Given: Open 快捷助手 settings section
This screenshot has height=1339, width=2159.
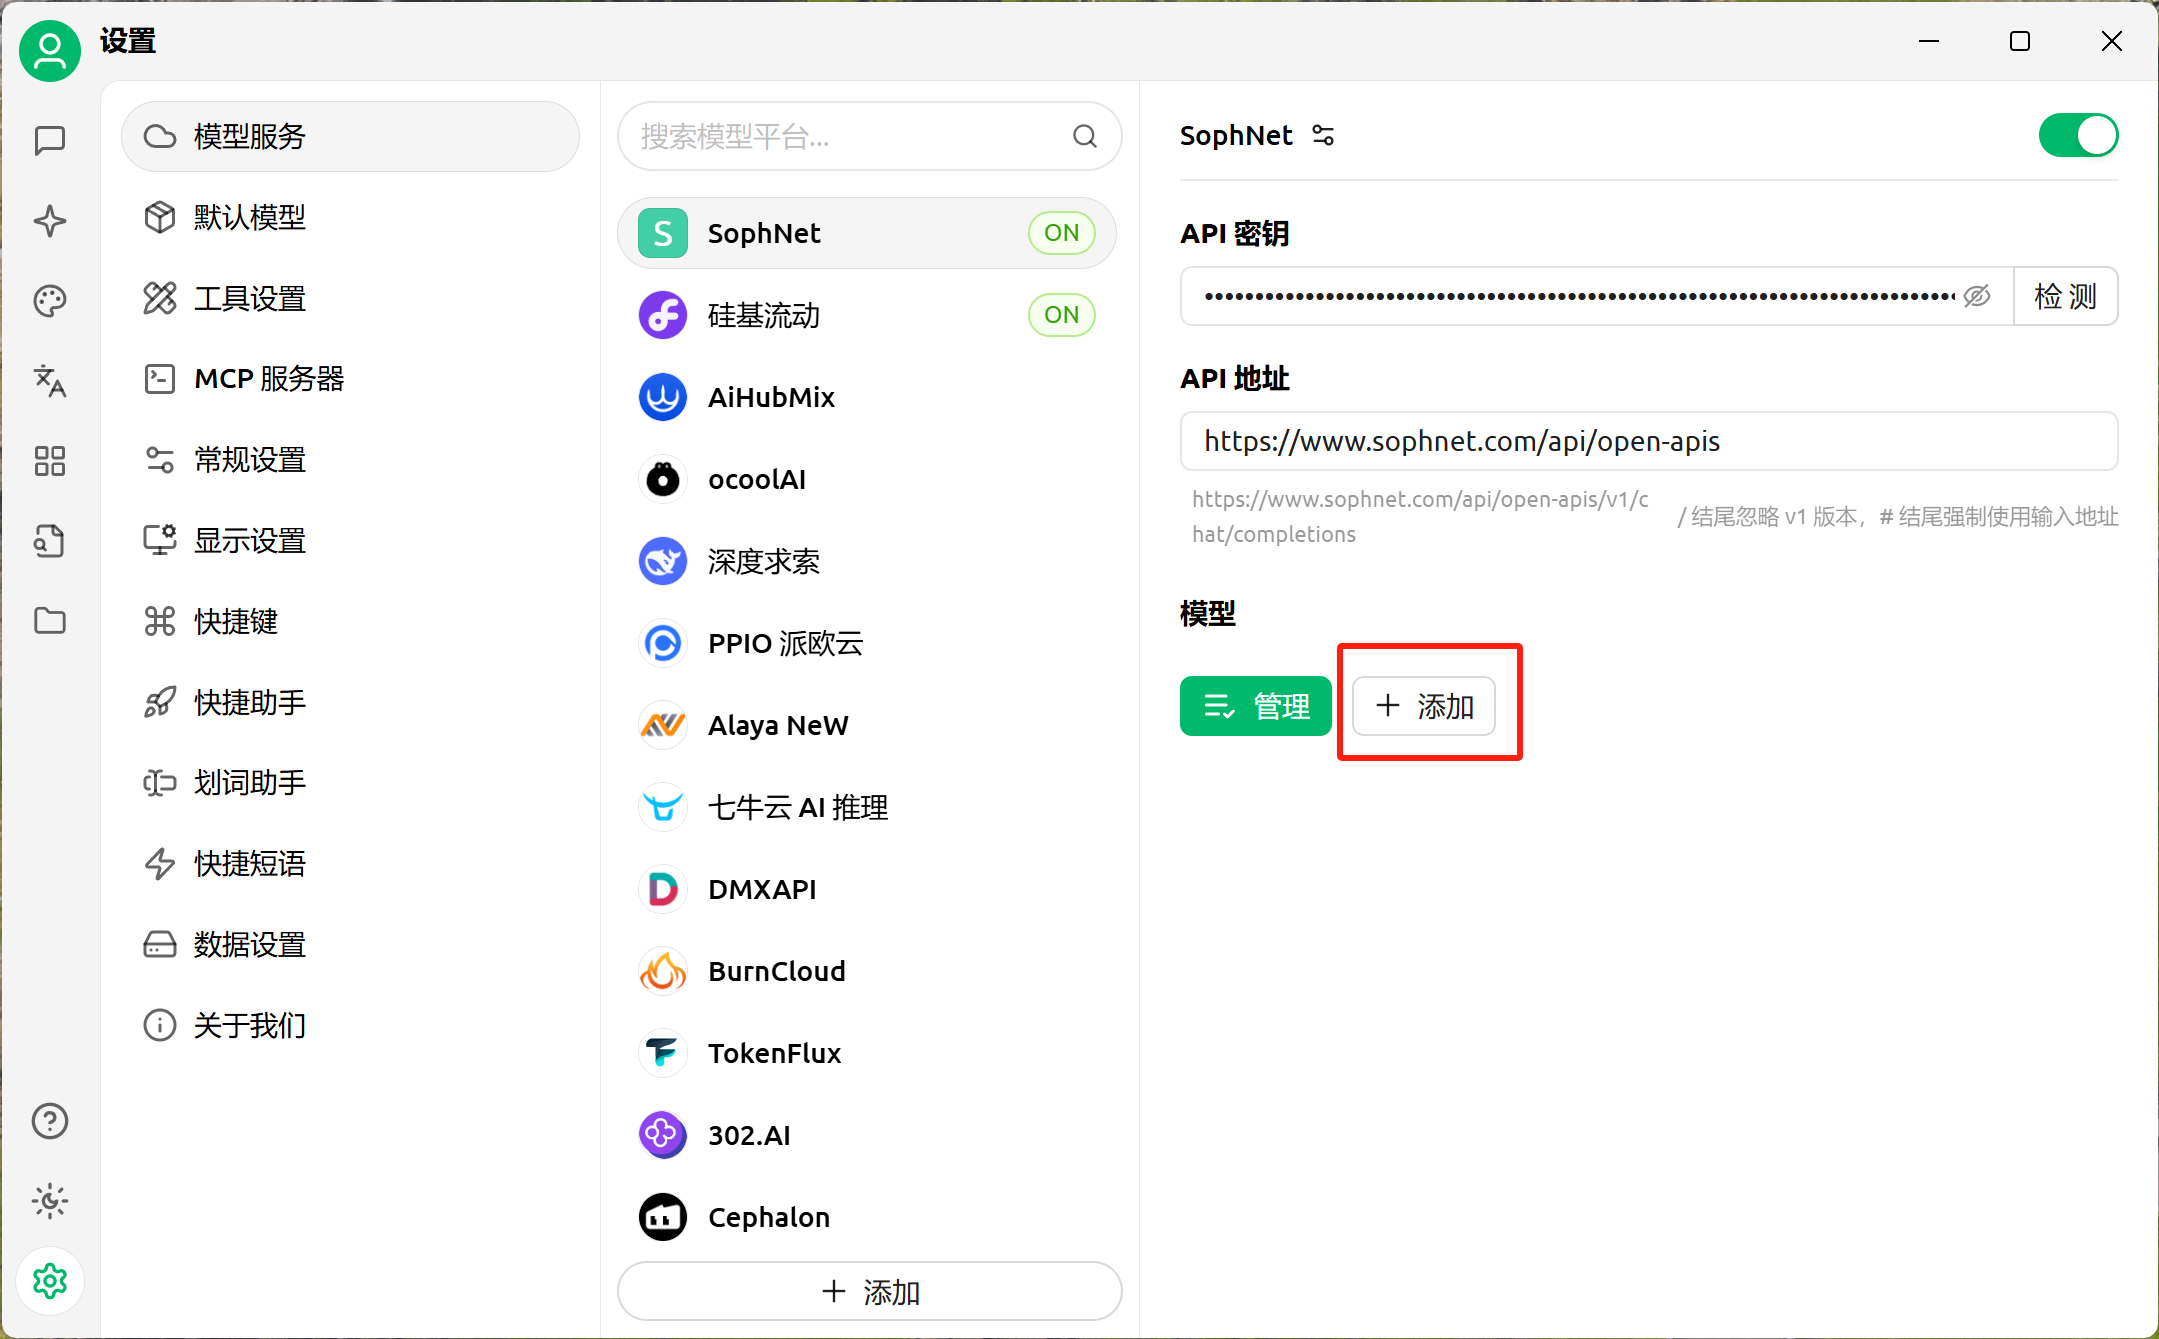Looking at the screenshot, I should 350,702.
